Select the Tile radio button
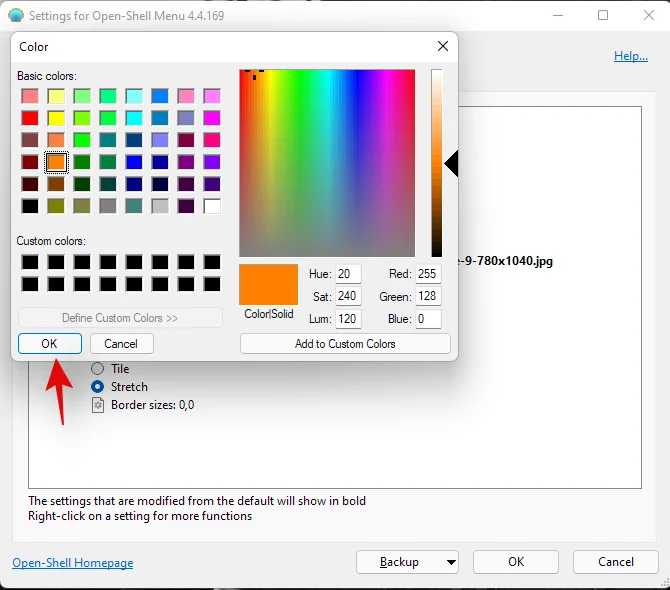 pos(98,369)
